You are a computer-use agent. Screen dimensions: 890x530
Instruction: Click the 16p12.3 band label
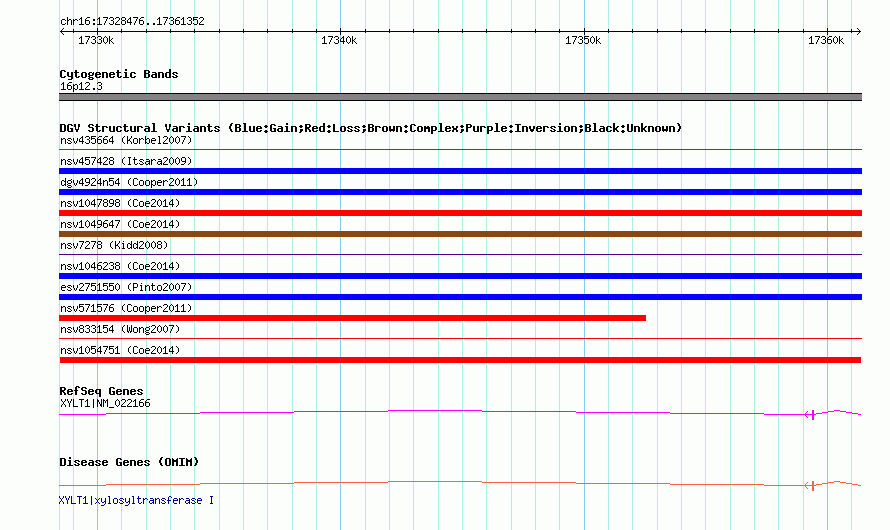(81, 86)
